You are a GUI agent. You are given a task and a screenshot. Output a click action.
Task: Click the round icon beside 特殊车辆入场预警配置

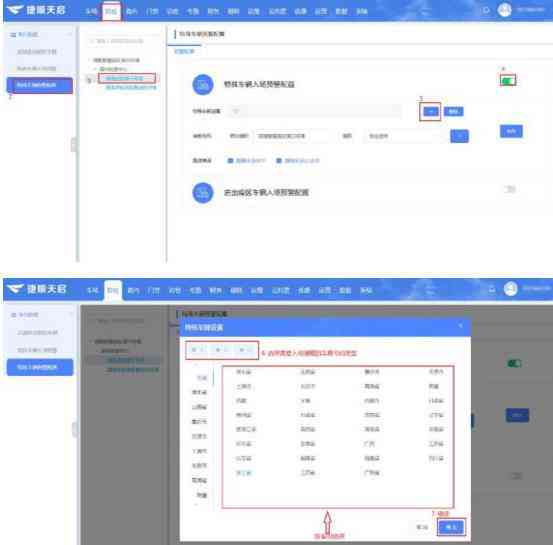pyautogui.click(x=203, y=85)
